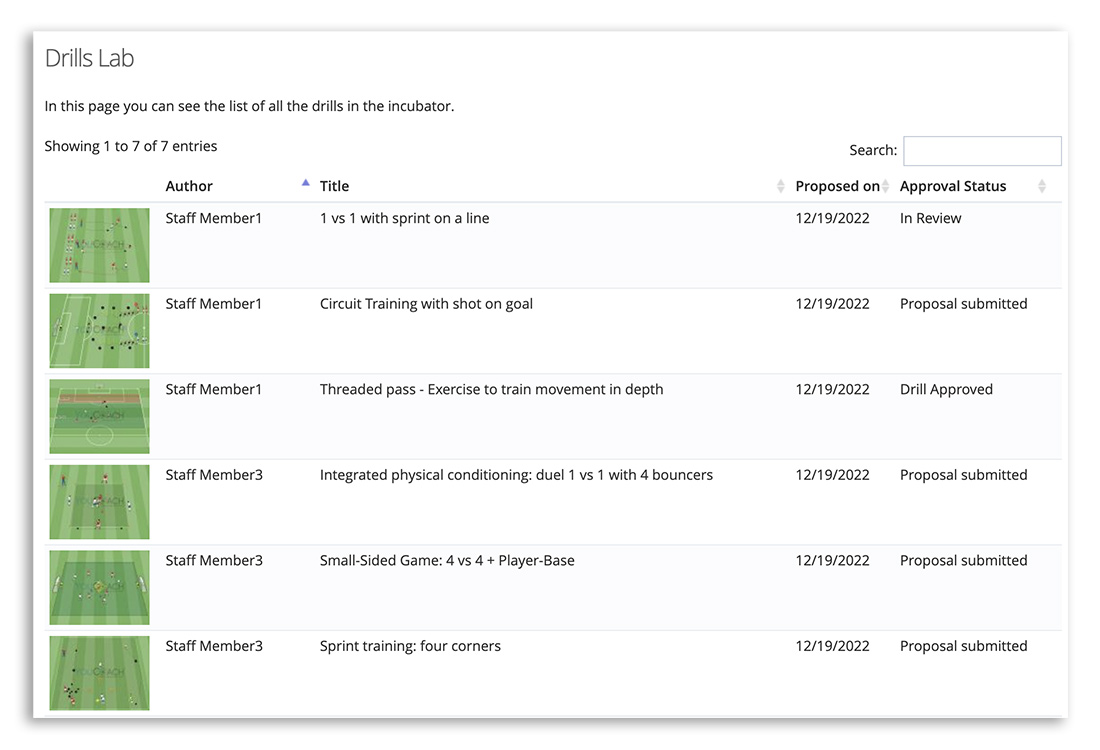
Task: Click the 12/19/2022 date for Small-Sided Game
Action: [x=833, y=561]
